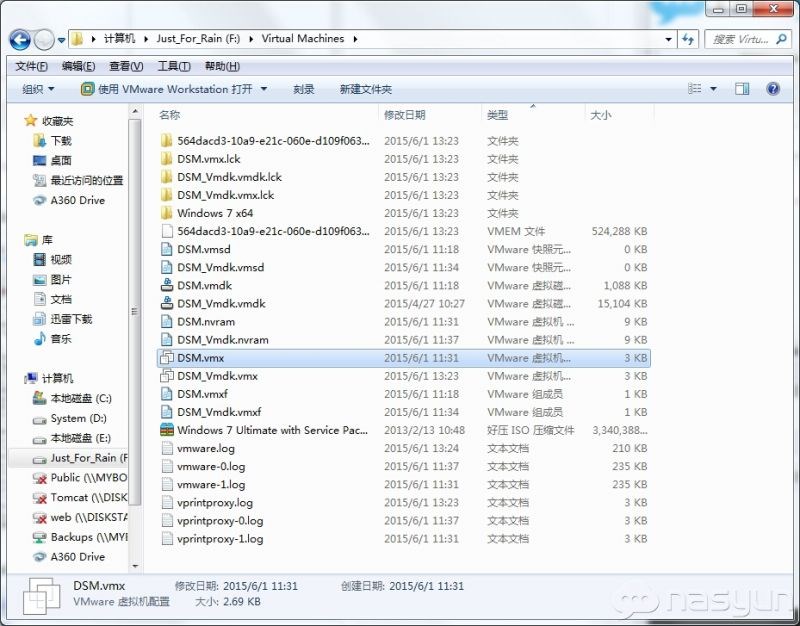Select 本地磁盘 (C:) drive icon
This screenshot has height=626, width=800.
click(x=39, y=398)
